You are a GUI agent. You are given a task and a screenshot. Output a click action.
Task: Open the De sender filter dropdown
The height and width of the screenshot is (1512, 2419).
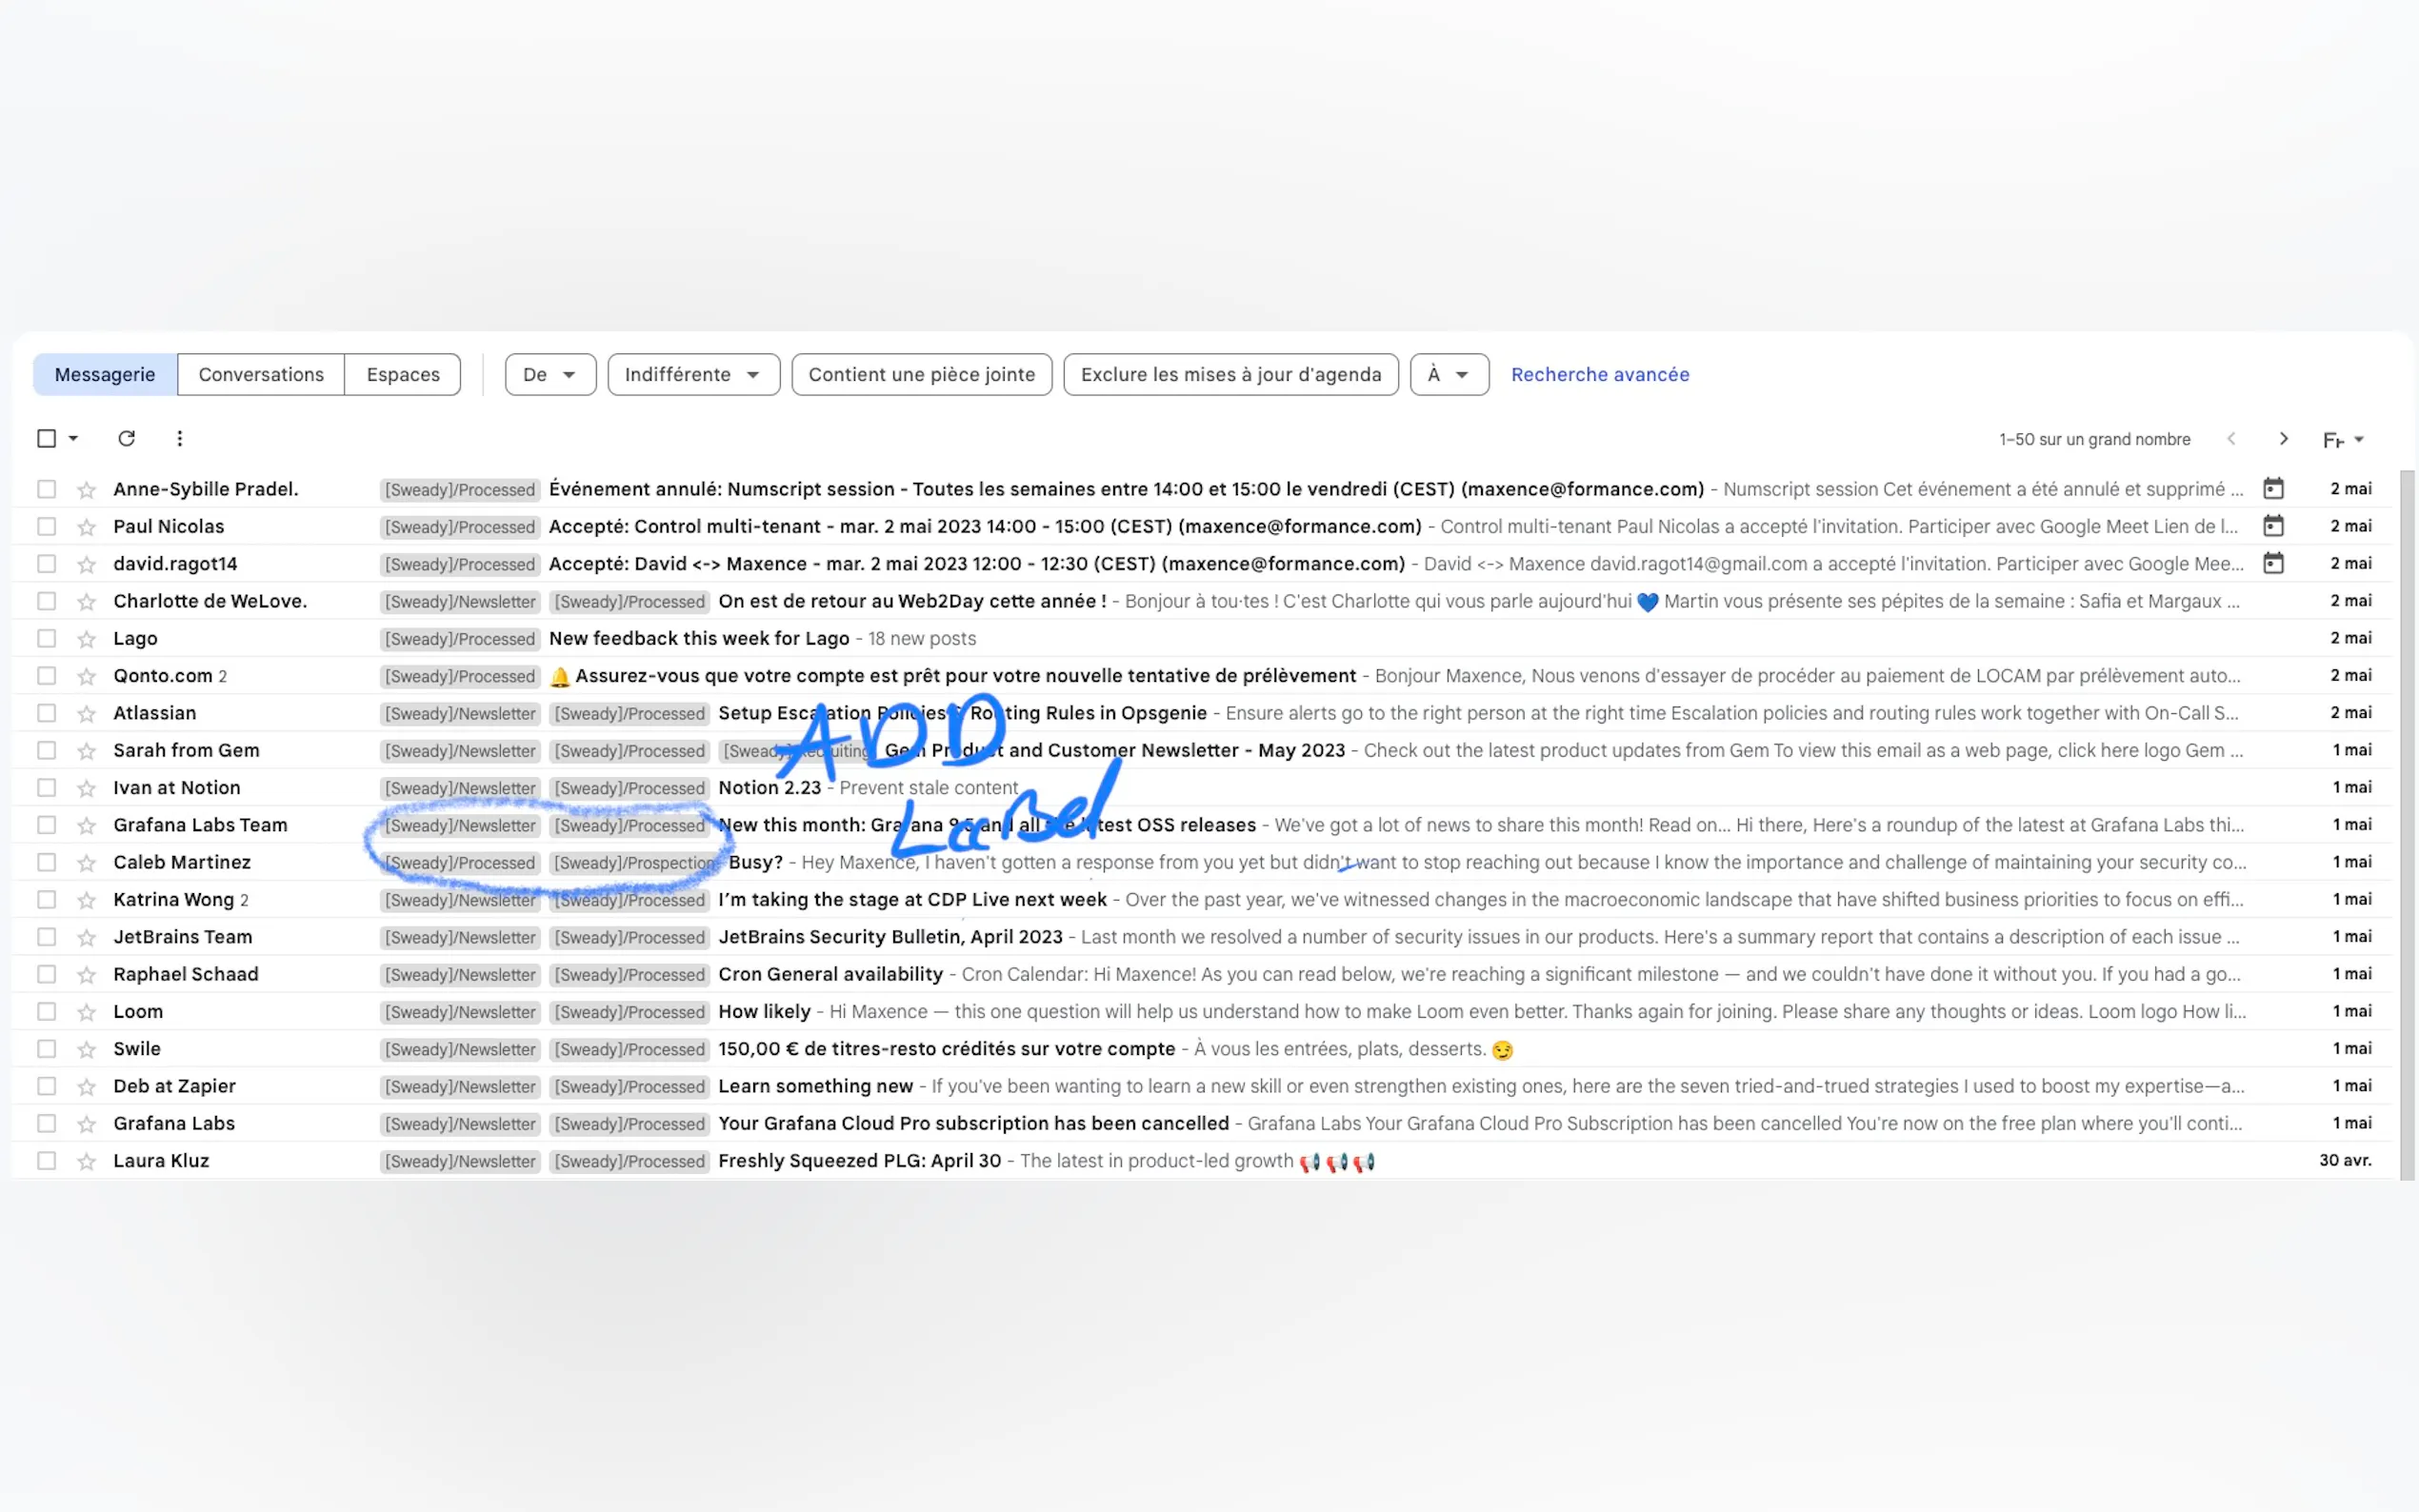coord(550,374)
